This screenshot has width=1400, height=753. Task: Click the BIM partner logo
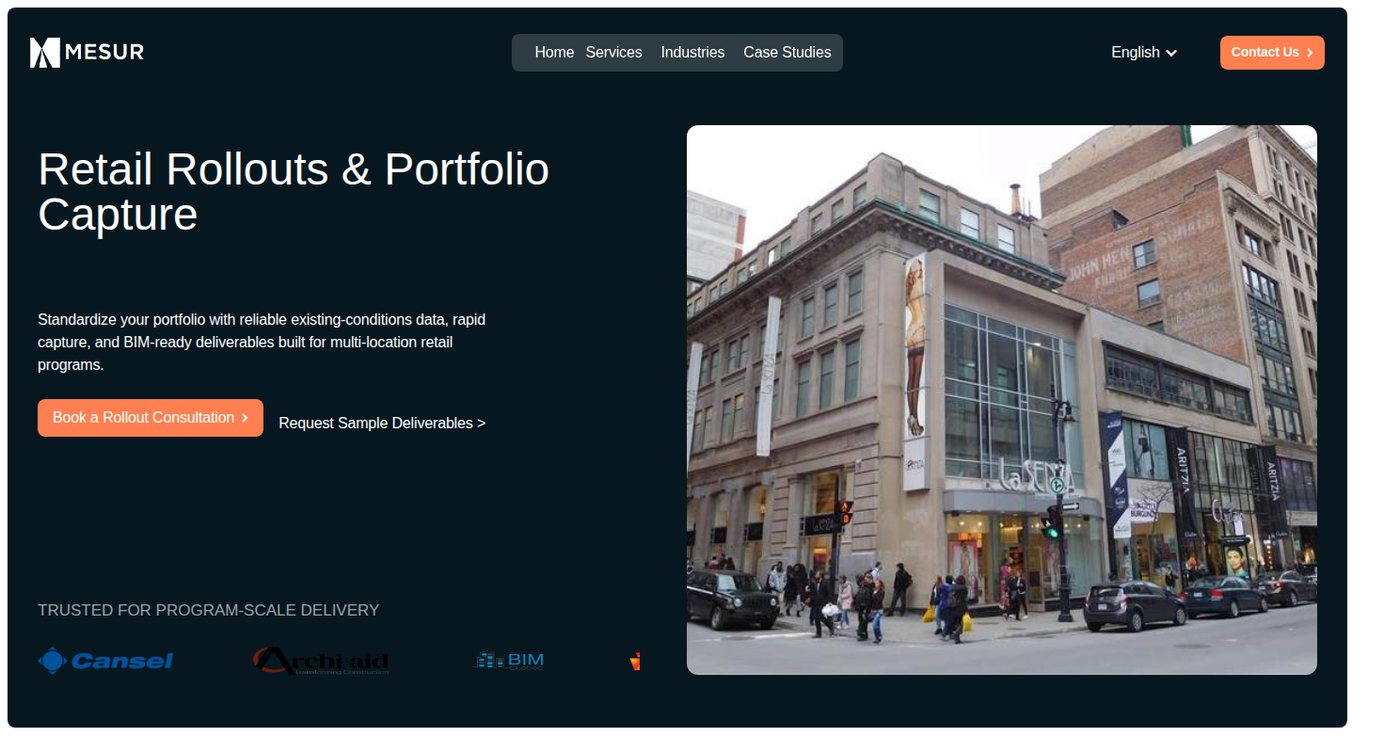(x=509, y=660)
